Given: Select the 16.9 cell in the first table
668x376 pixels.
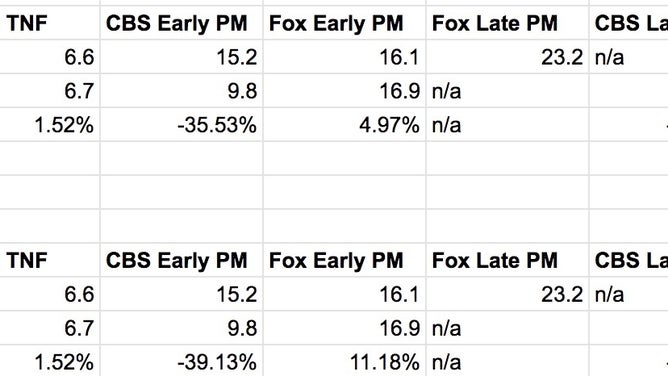Looking at the screenshot, I should pyautogui.click(x=345, y=91).
